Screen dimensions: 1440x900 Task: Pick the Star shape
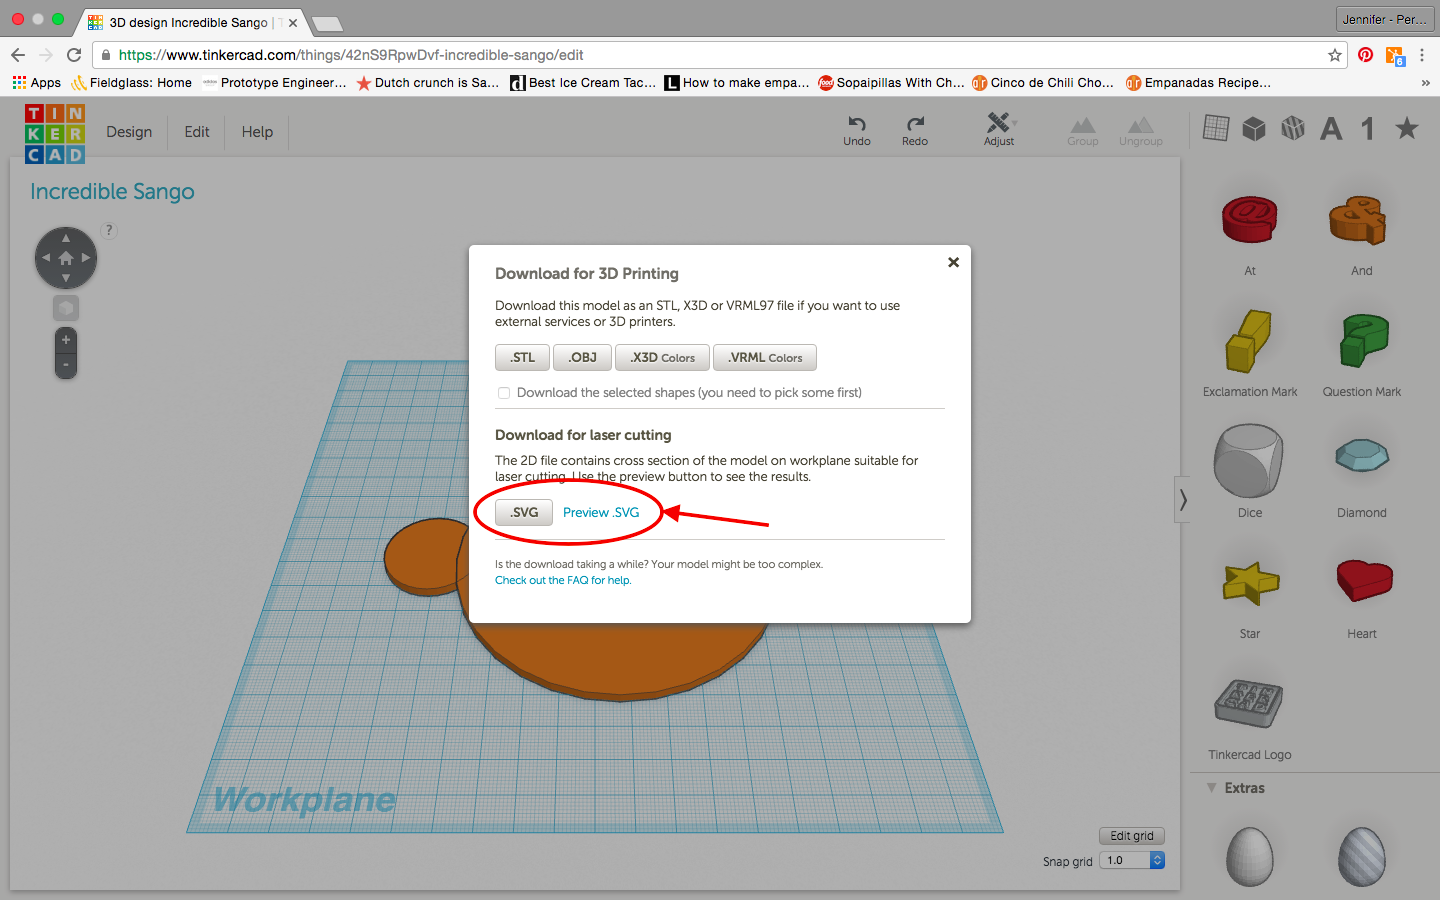pyautogui.click(x=1250, y=582)
